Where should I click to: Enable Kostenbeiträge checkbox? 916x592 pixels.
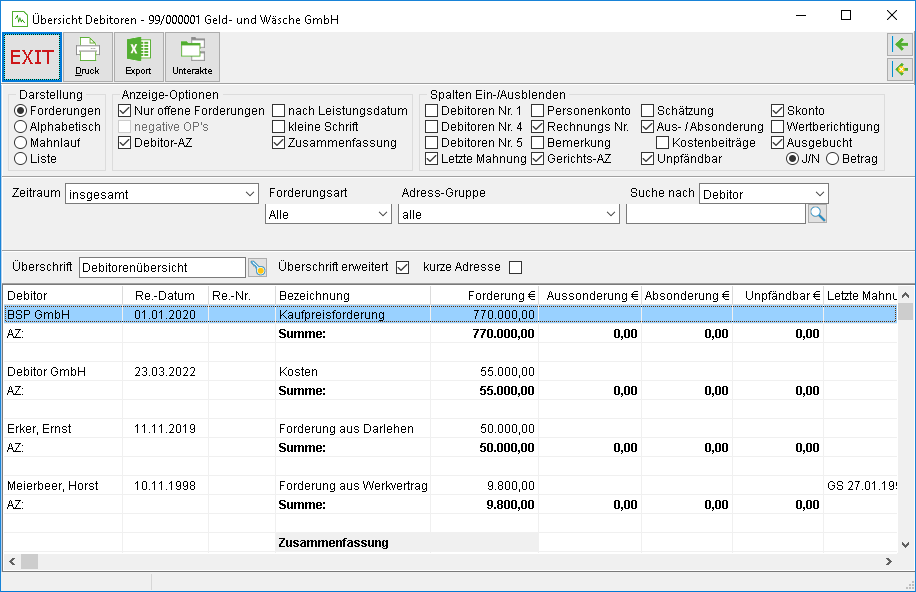[662, 143]
